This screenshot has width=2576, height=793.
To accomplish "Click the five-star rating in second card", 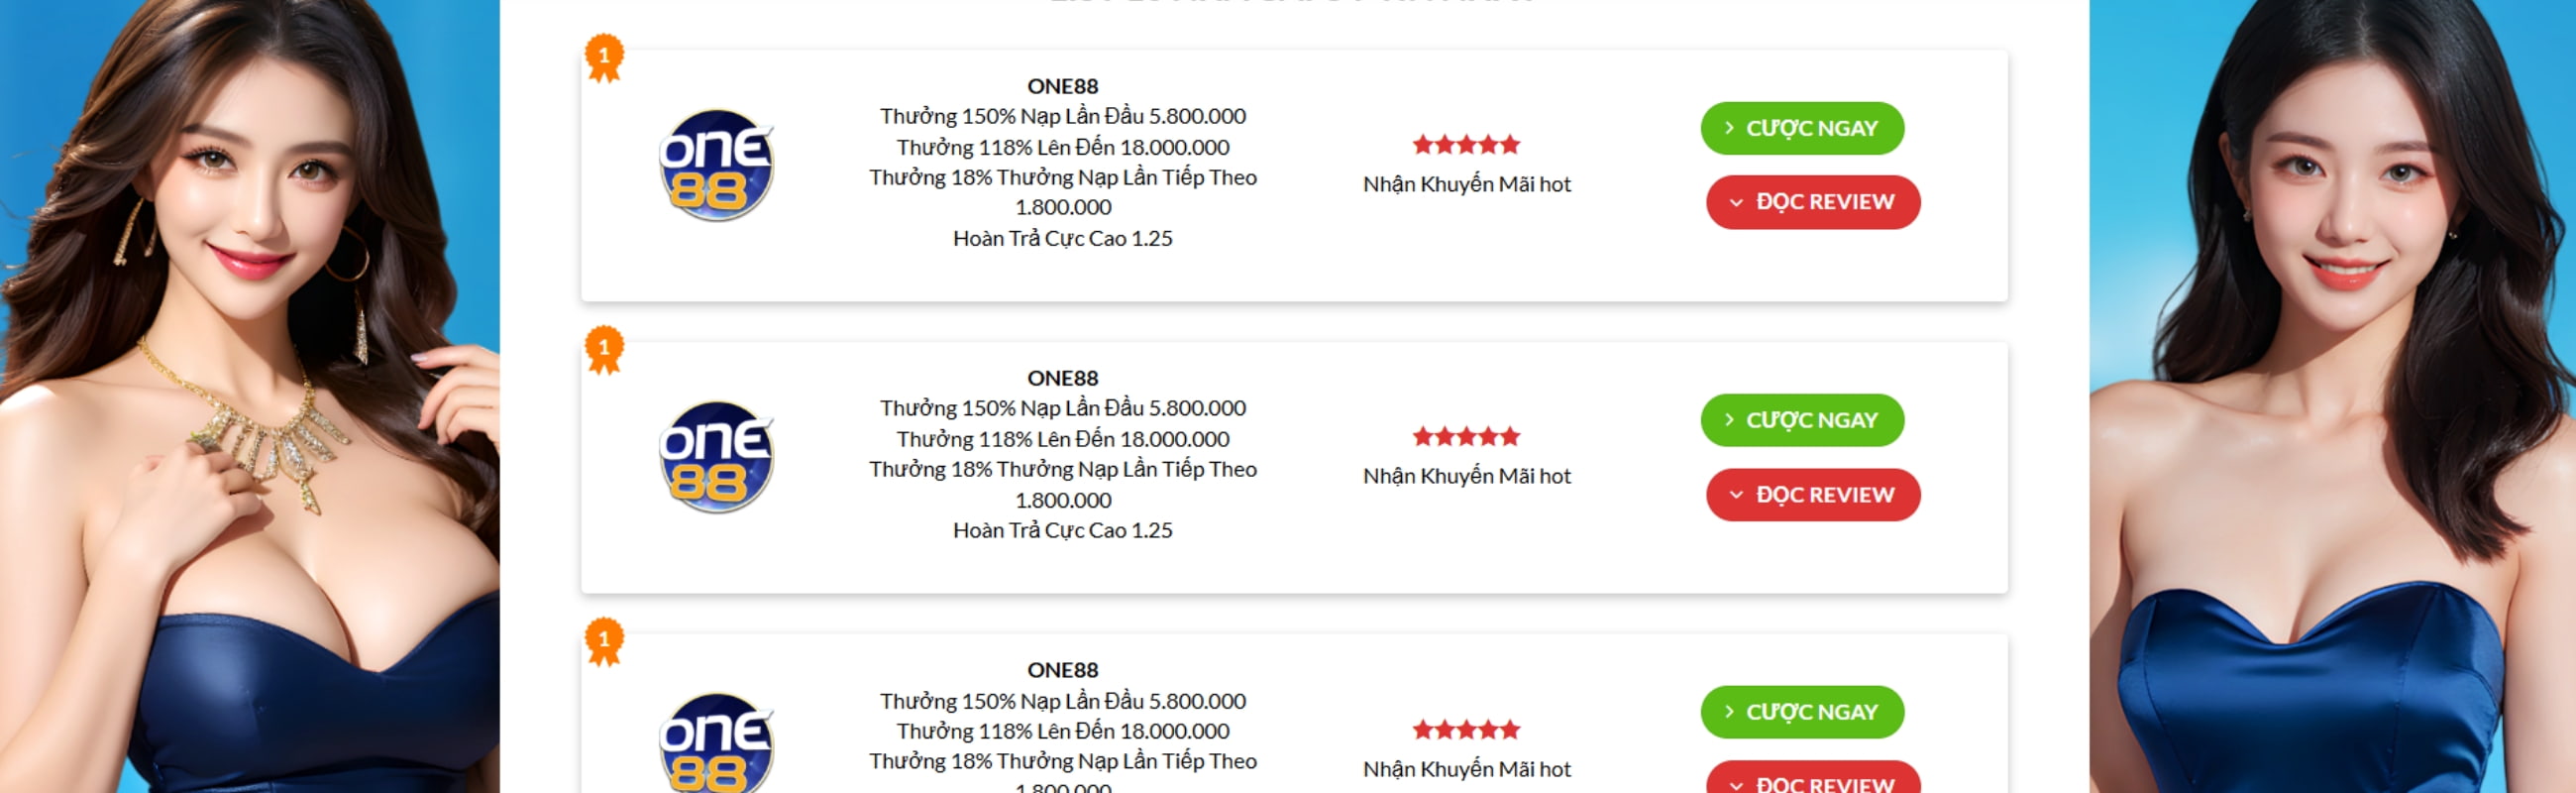I will [1466, 437].
